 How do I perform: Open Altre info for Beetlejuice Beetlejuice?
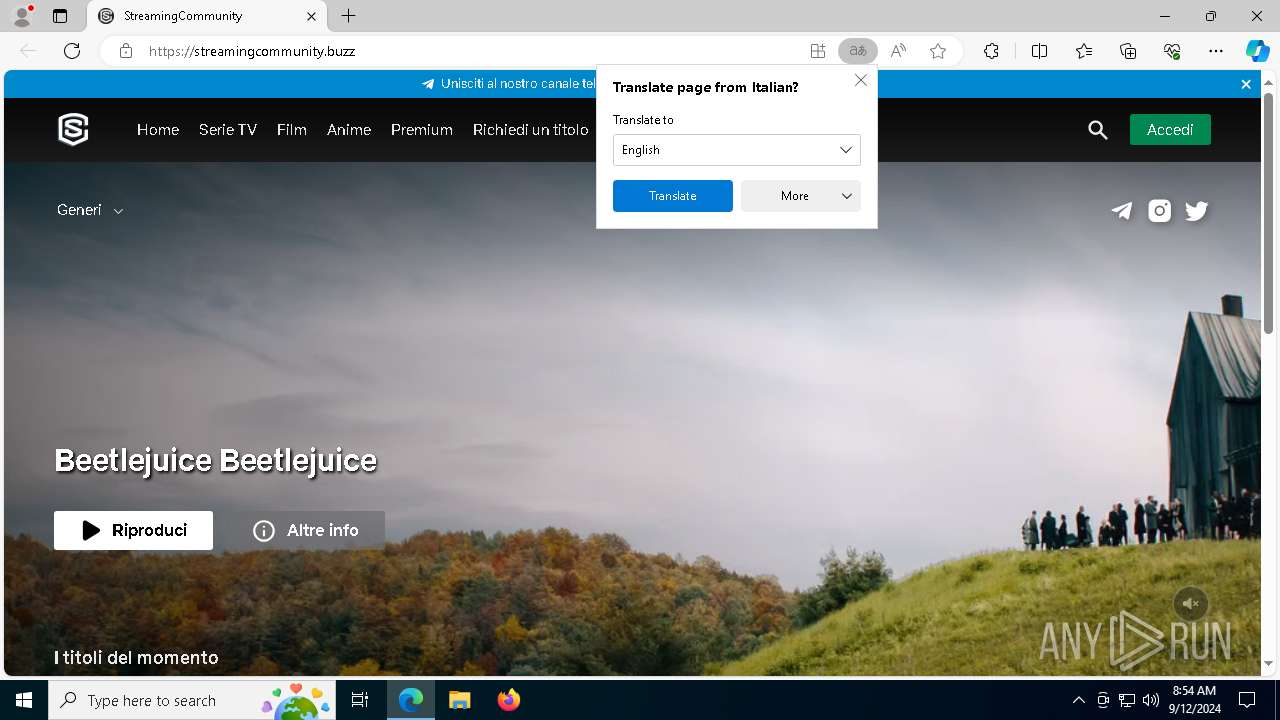305,530
